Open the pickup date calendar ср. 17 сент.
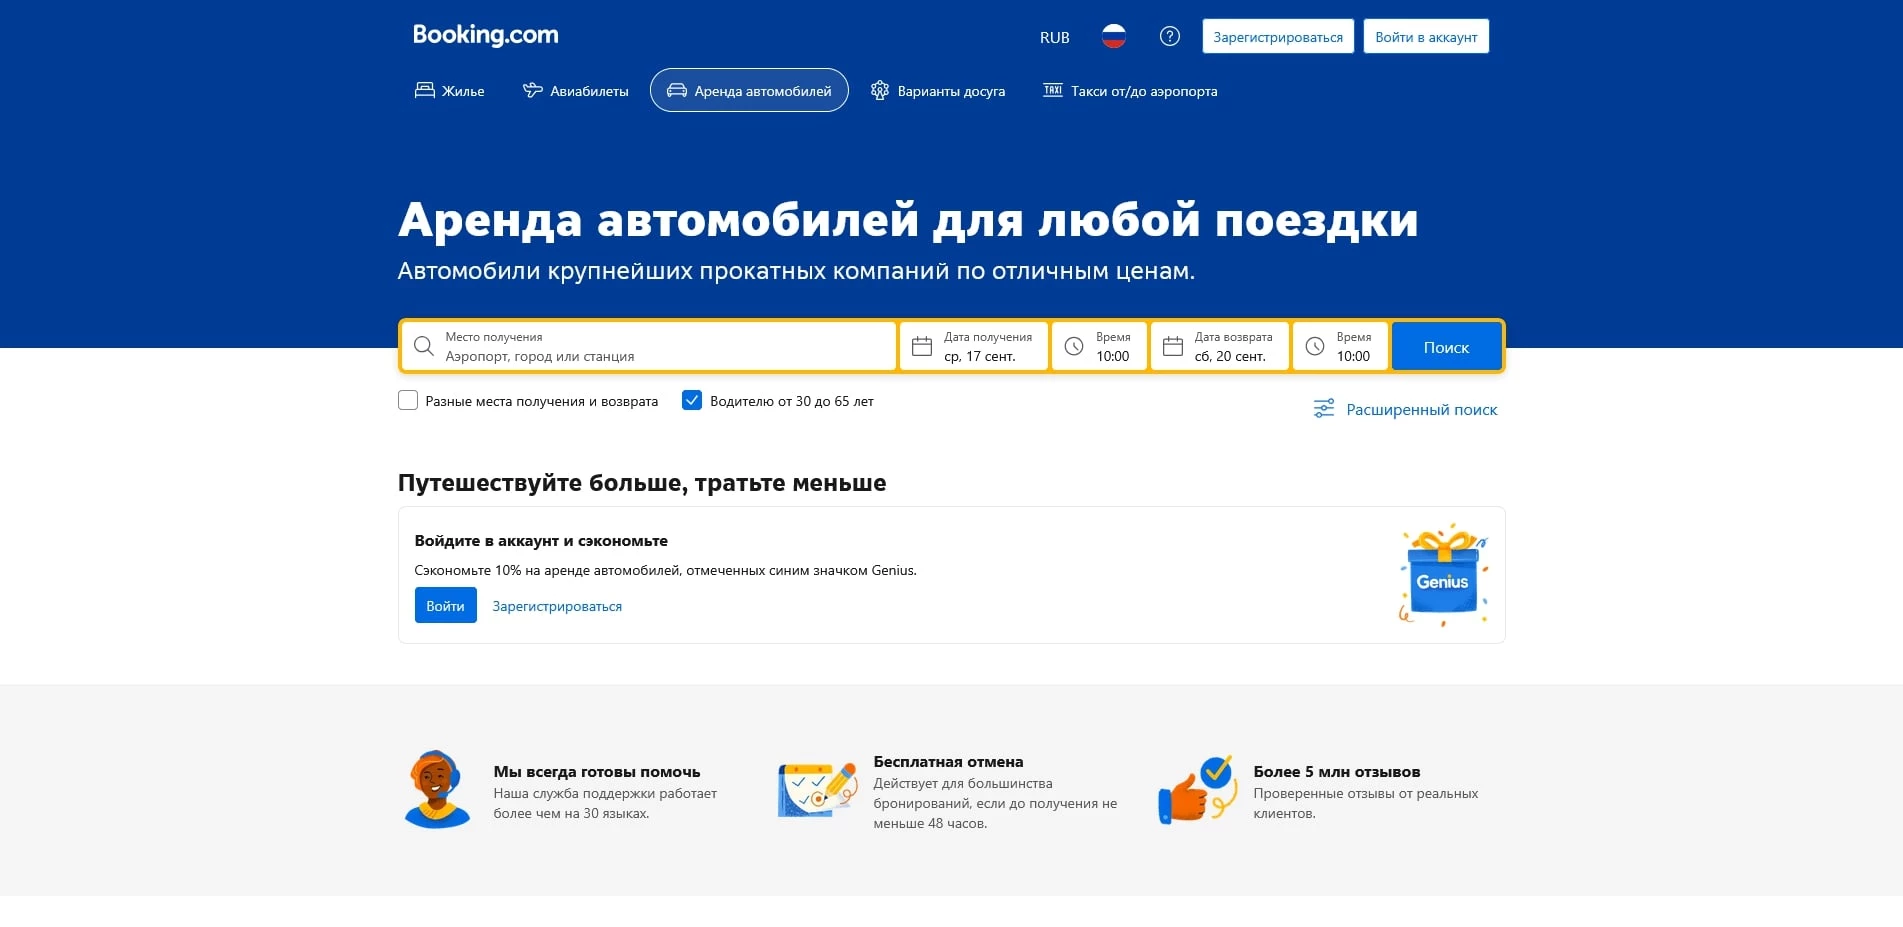 (973, 346)
